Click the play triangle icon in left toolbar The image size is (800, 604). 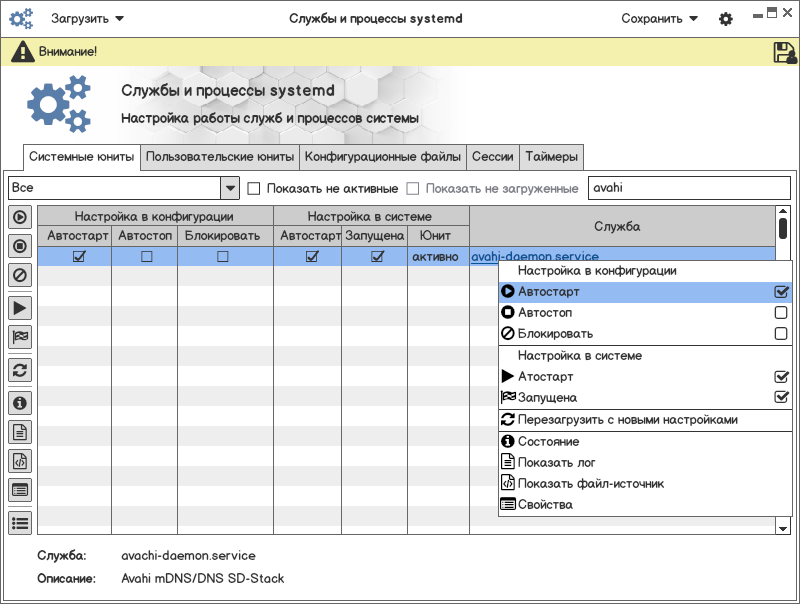click(x=20, y=308)
